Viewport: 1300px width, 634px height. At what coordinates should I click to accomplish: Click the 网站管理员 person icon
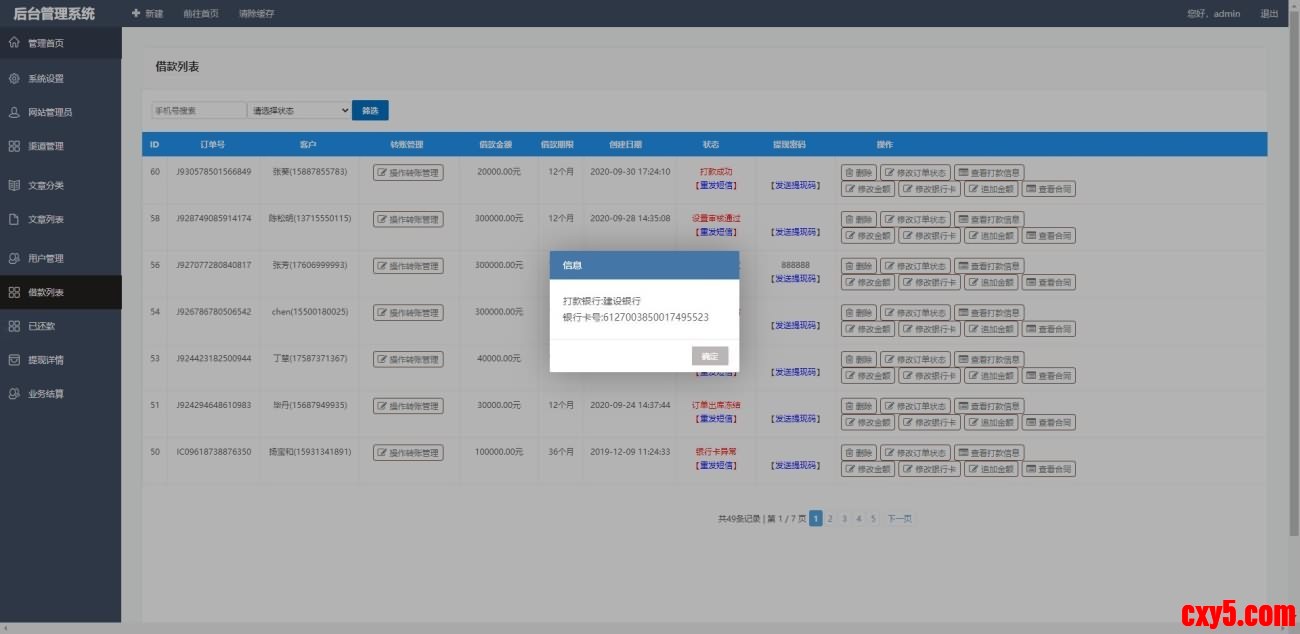click(x=14, y=112)
